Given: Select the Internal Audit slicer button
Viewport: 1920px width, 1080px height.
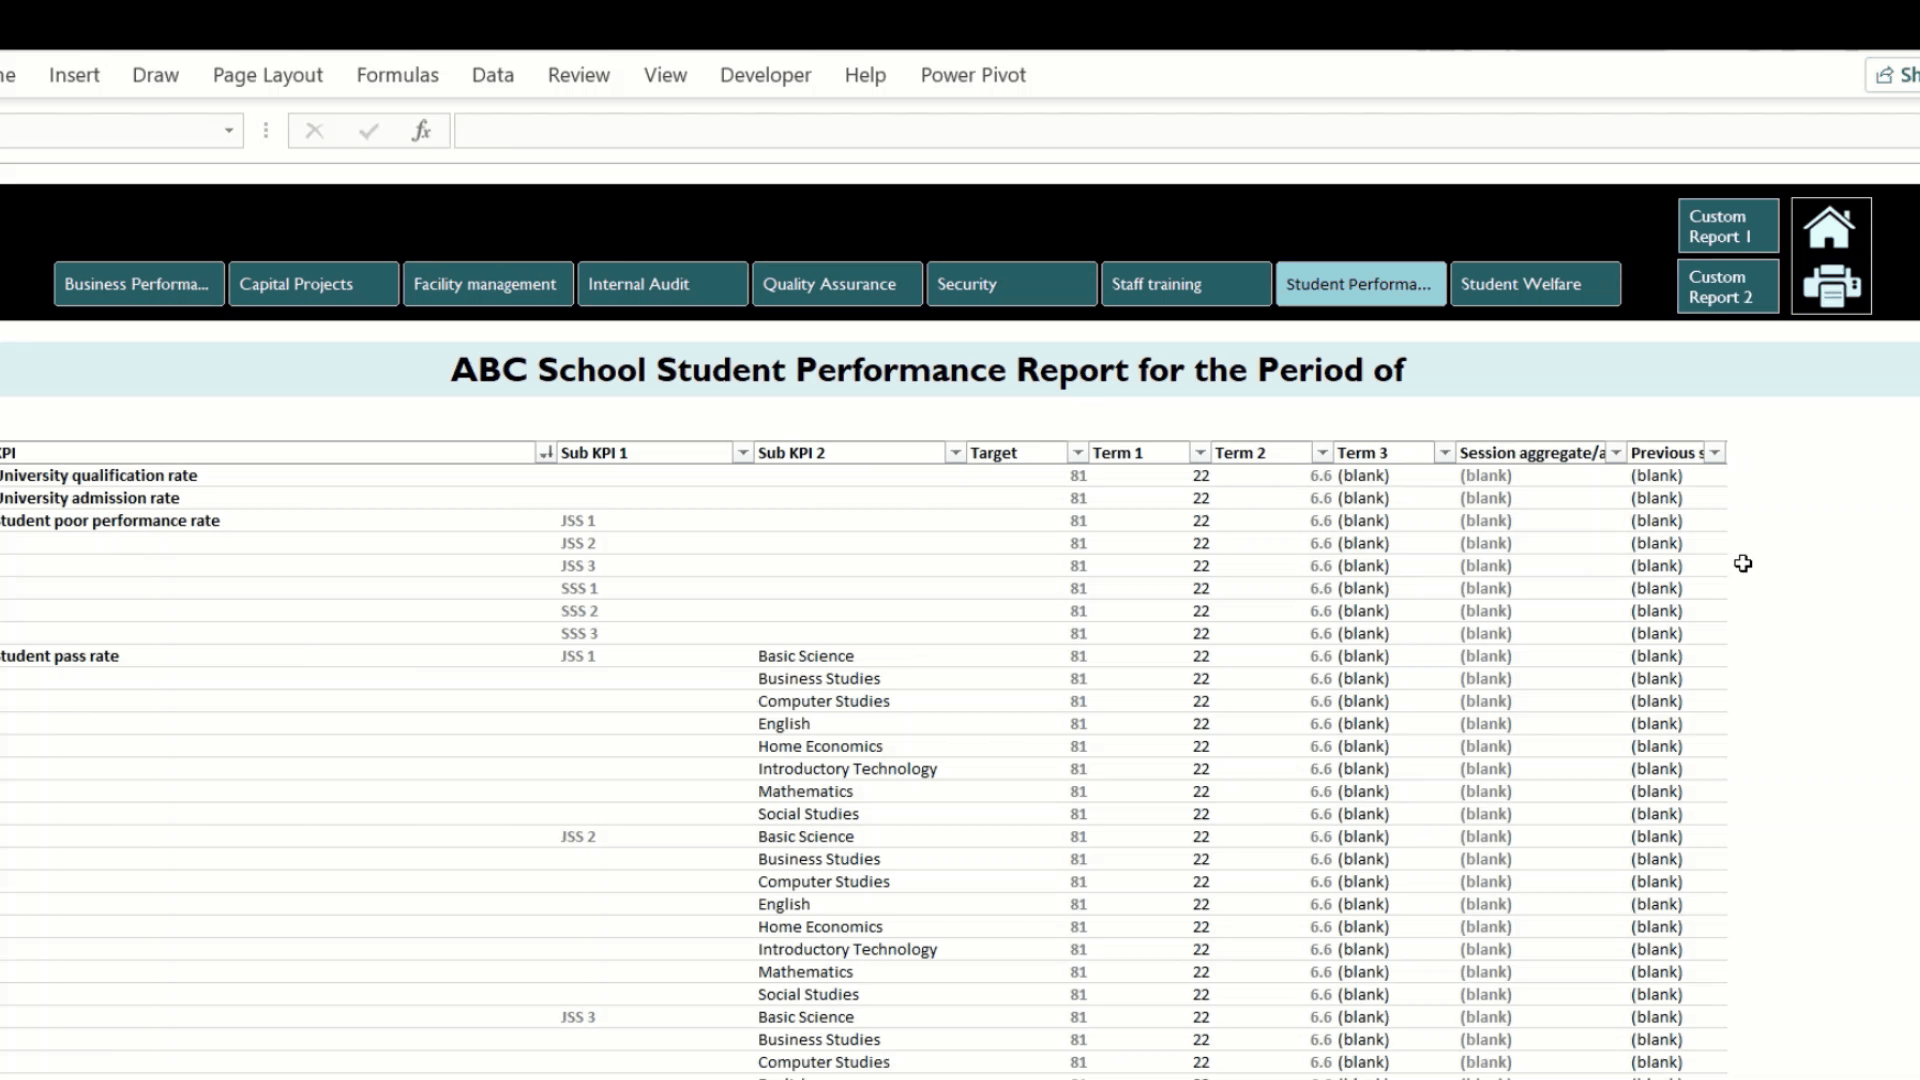Looking at the screenshot, I should click(663, 284).
